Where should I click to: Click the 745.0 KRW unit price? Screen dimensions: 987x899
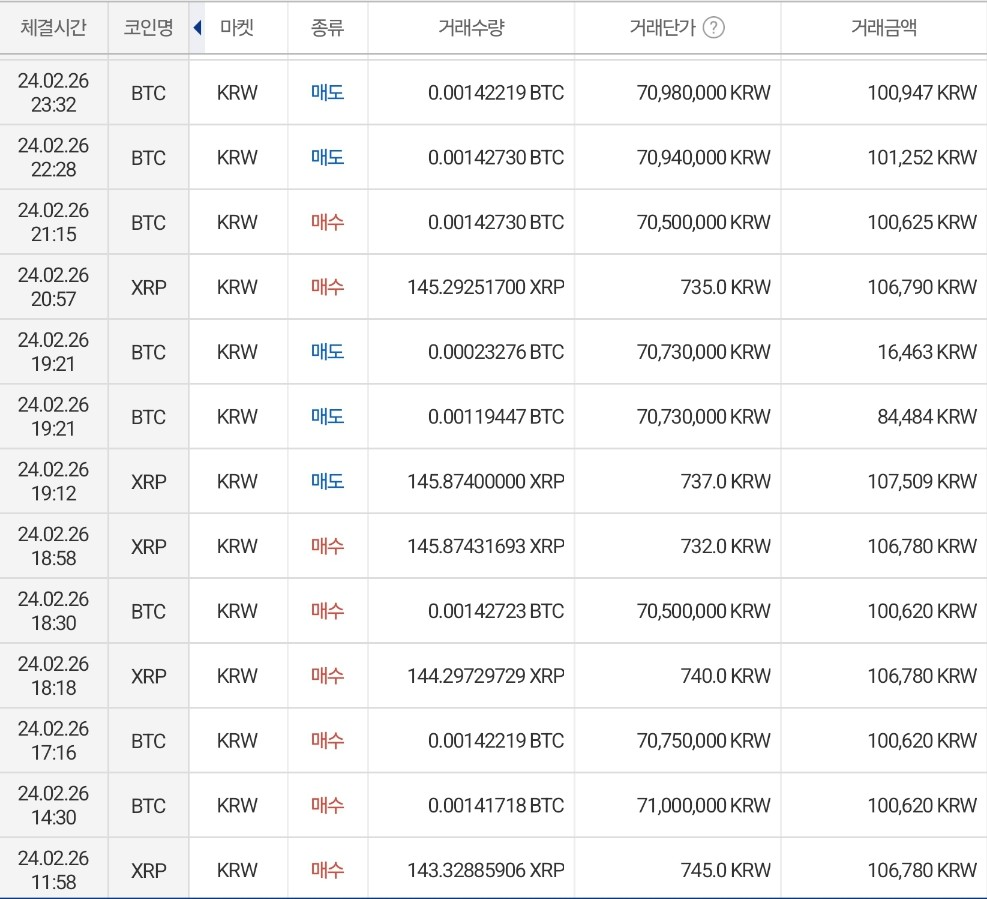pos(726,871)
